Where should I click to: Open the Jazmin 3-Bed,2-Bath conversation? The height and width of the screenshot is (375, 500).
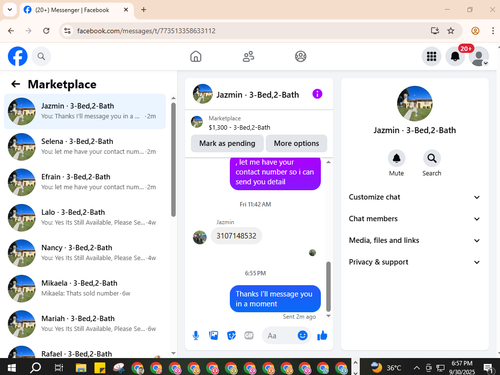[x=85, y=111]
